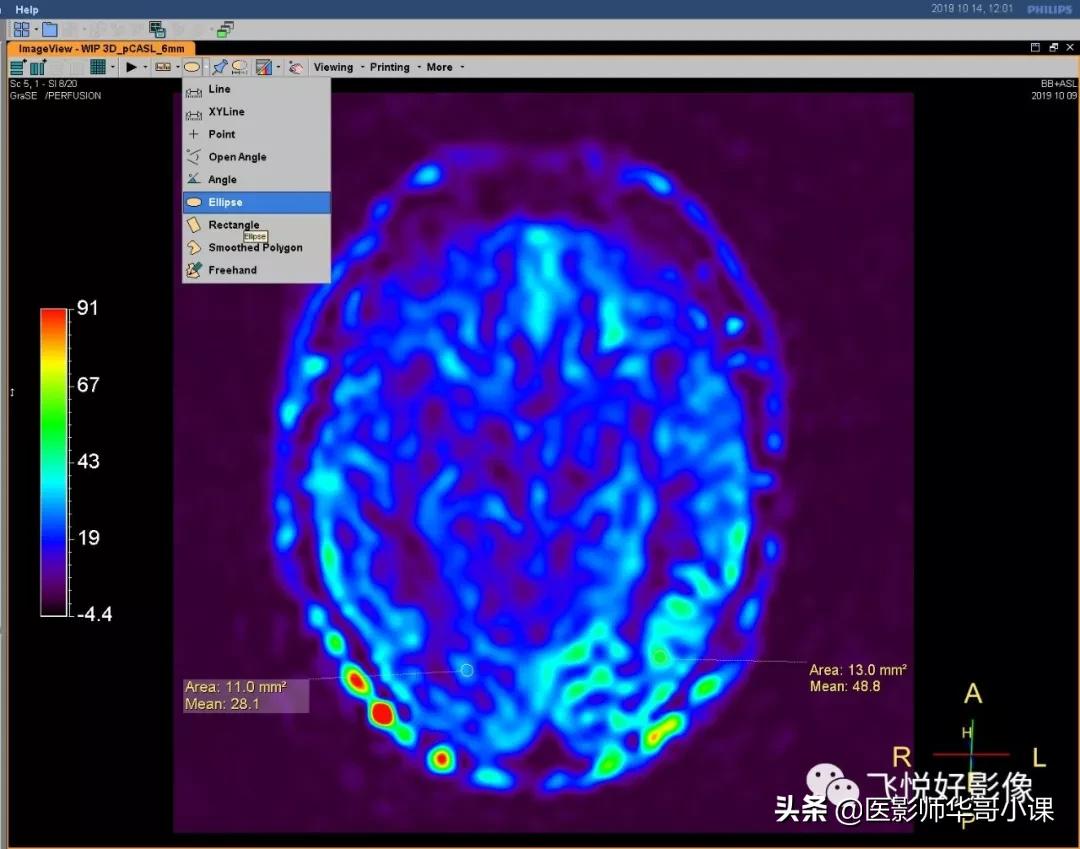Click the 'Sc 5, 1 - SI 8/20' overlay text

[43, 83]
